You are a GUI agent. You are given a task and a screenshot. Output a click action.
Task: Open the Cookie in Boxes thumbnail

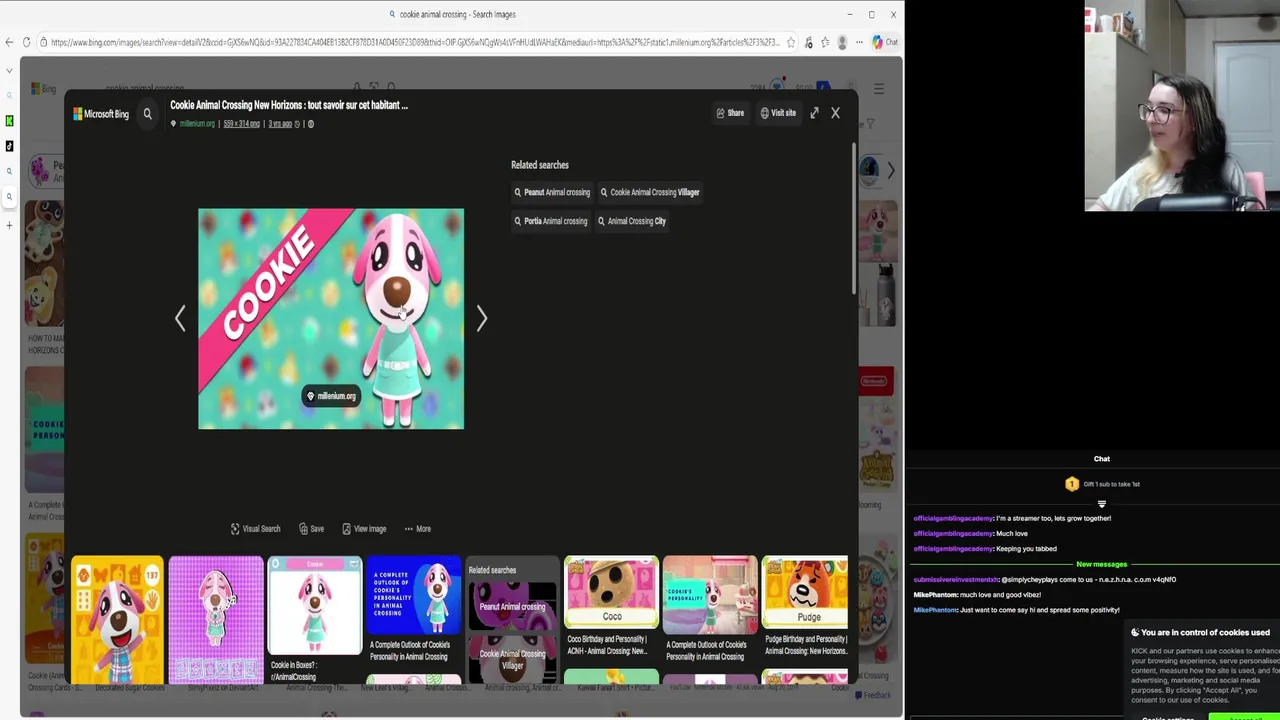tap(315, 606)
